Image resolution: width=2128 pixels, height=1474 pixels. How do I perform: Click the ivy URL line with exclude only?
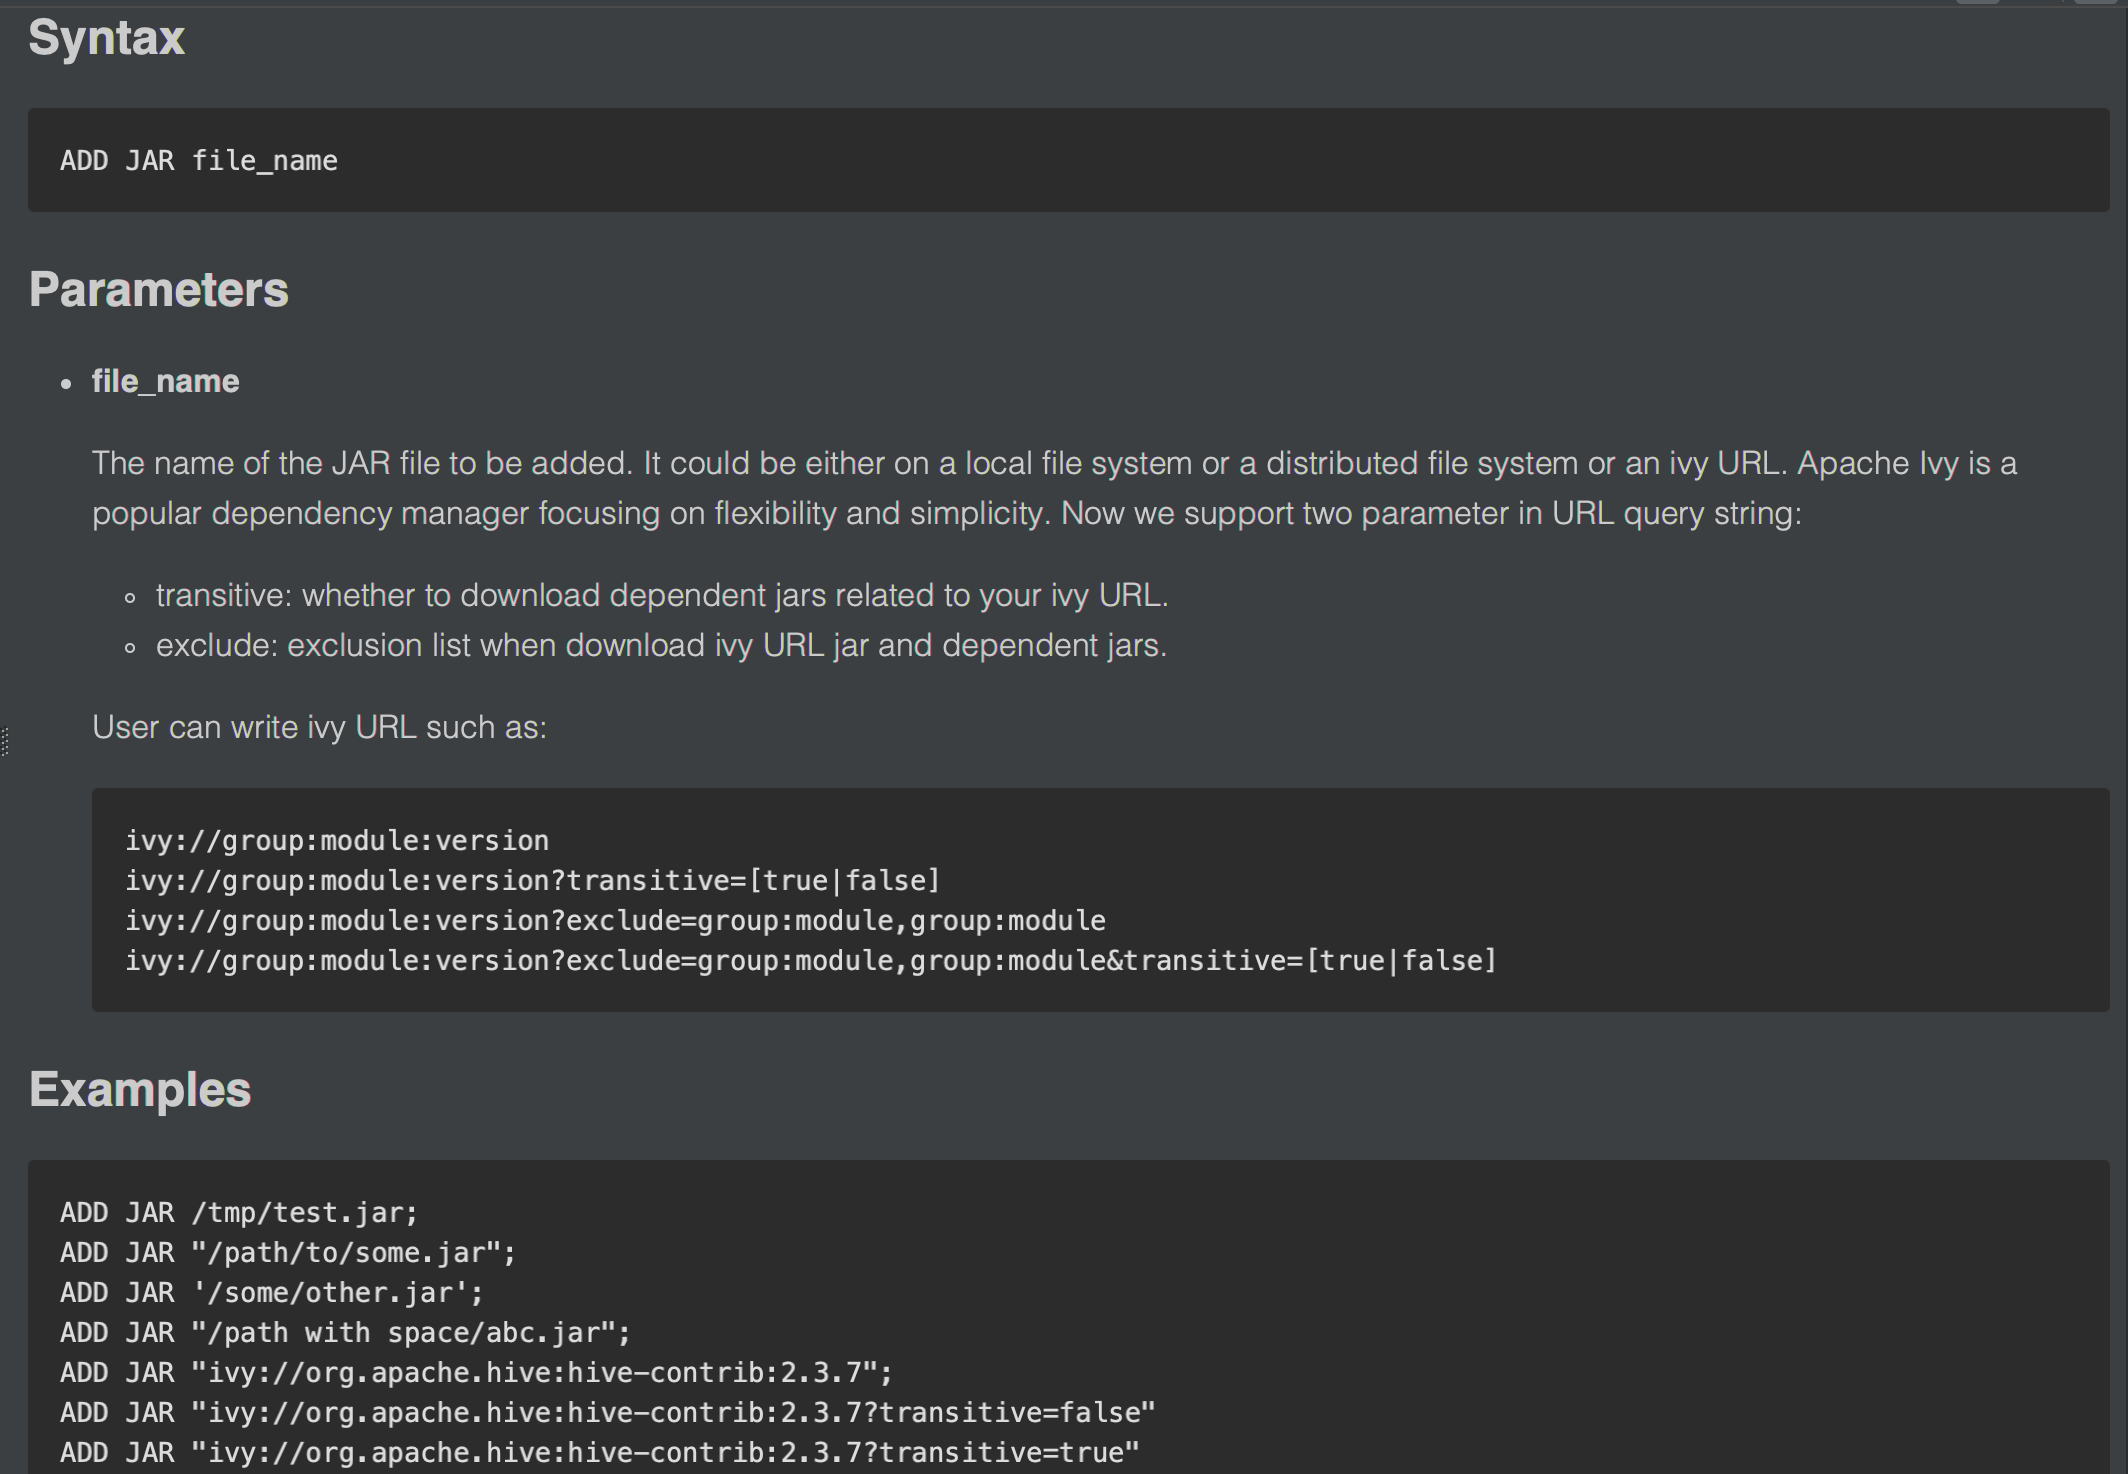(x=614, y=920)
